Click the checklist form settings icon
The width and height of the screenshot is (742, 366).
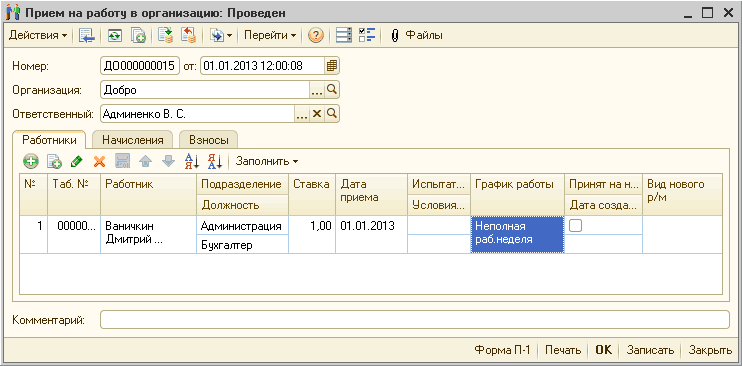coord(367,36)
